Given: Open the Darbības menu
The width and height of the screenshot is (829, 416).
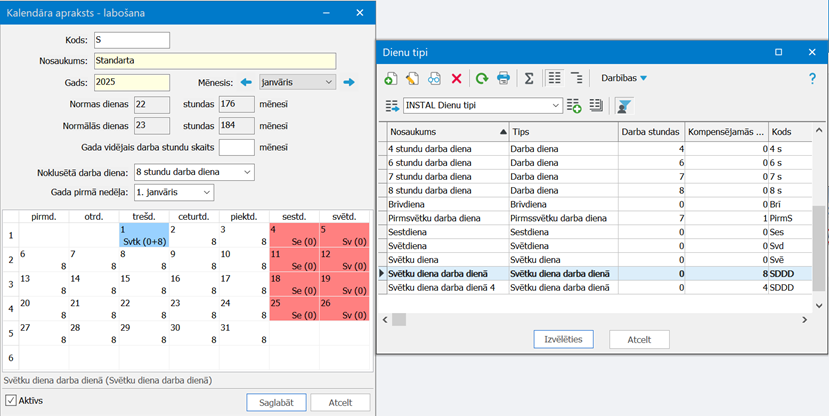Looking at the screenshot, I should [x=624, y=78].
